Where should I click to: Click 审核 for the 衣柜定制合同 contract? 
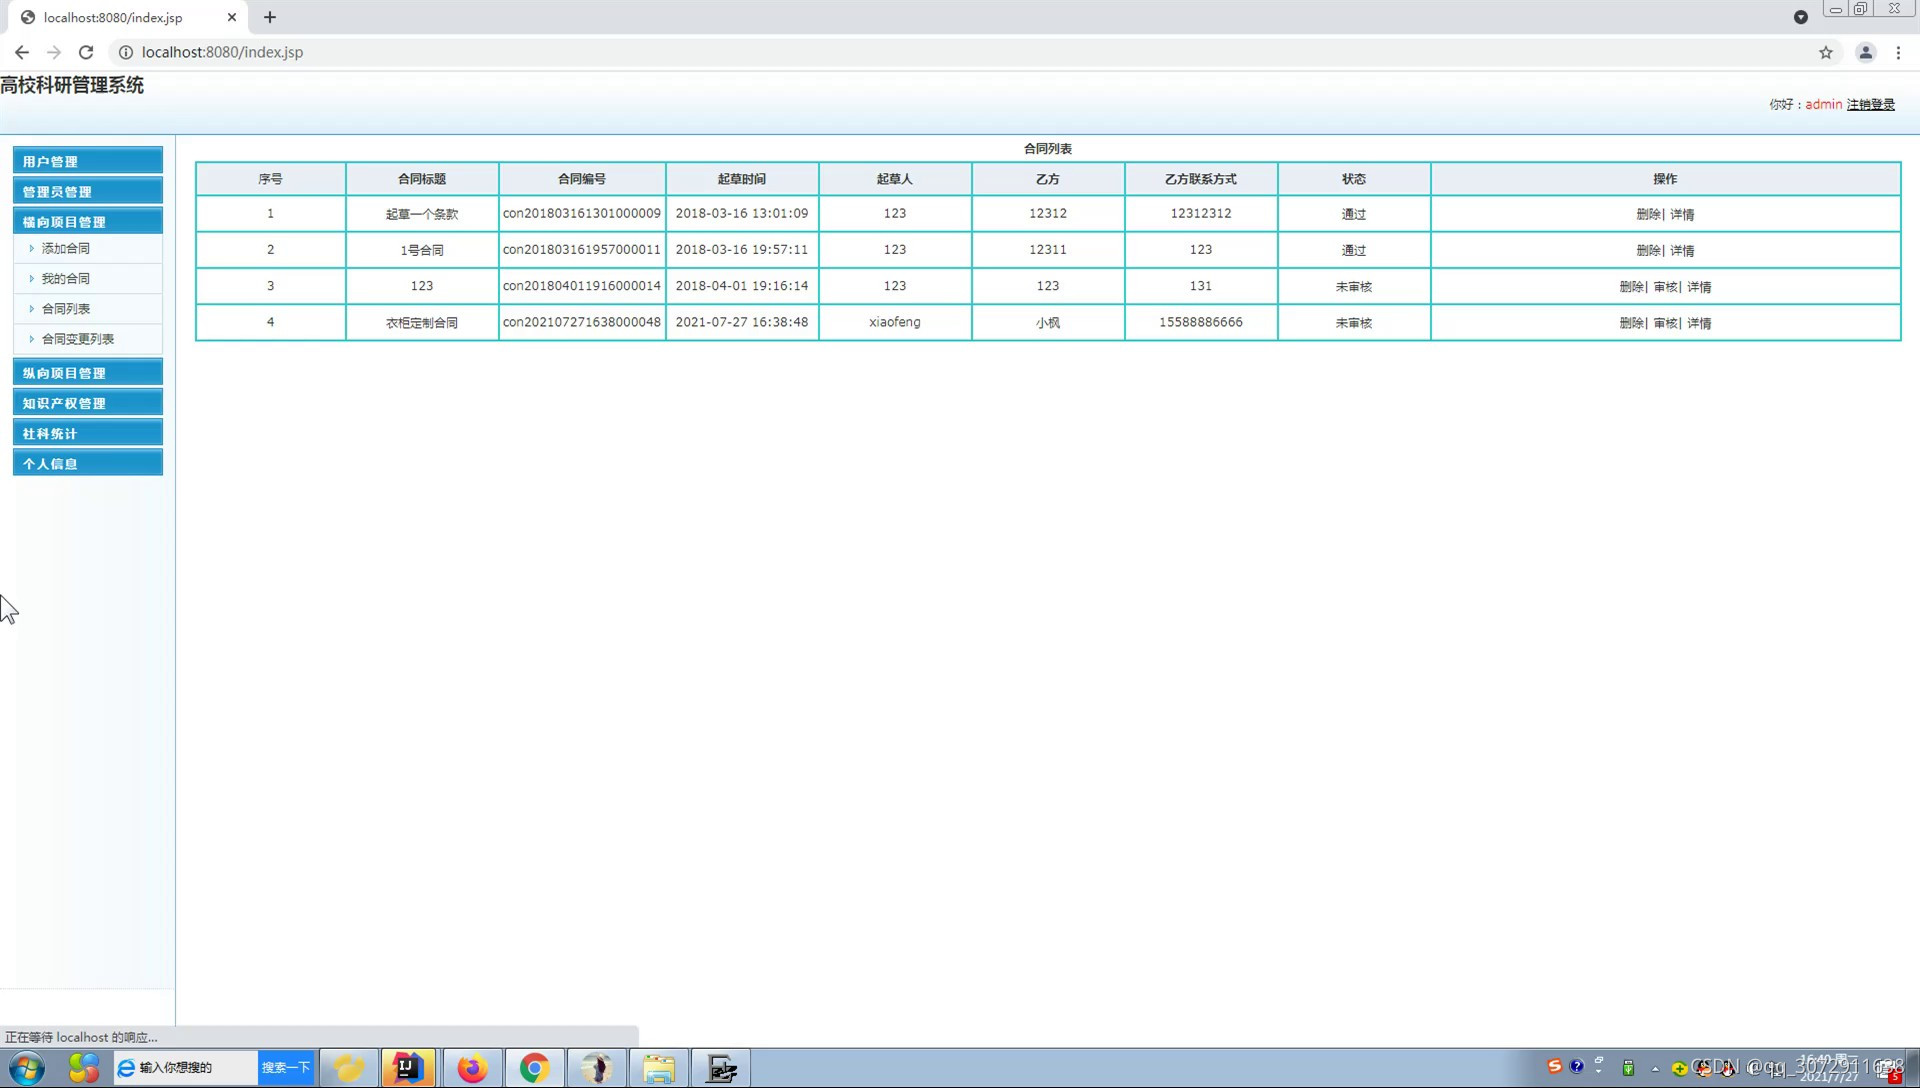coord(1665,322)
